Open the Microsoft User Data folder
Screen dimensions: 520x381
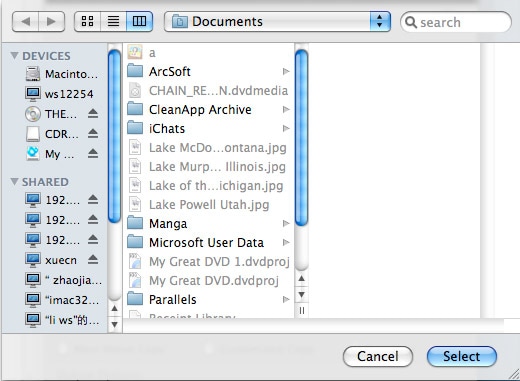click(206, 242)
